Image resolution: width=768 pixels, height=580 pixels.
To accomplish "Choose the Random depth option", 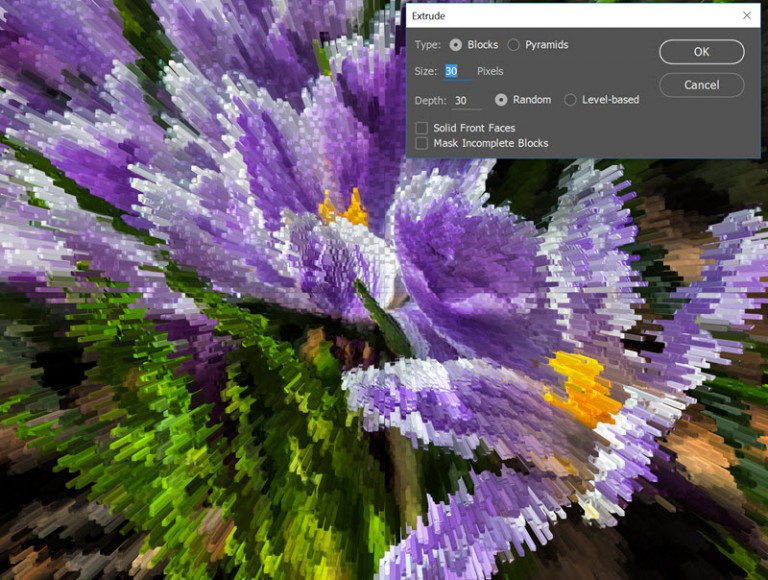I will click(x=501, y=100).
